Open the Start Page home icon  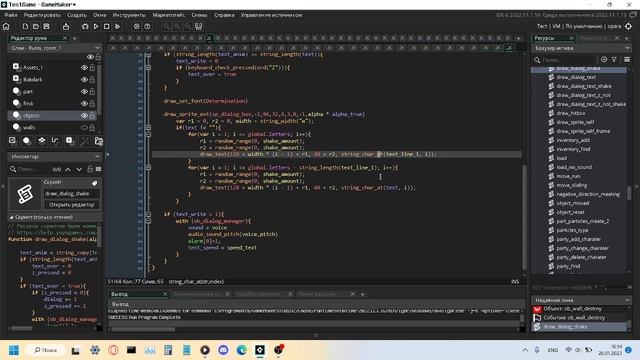[x=6, y=27]
